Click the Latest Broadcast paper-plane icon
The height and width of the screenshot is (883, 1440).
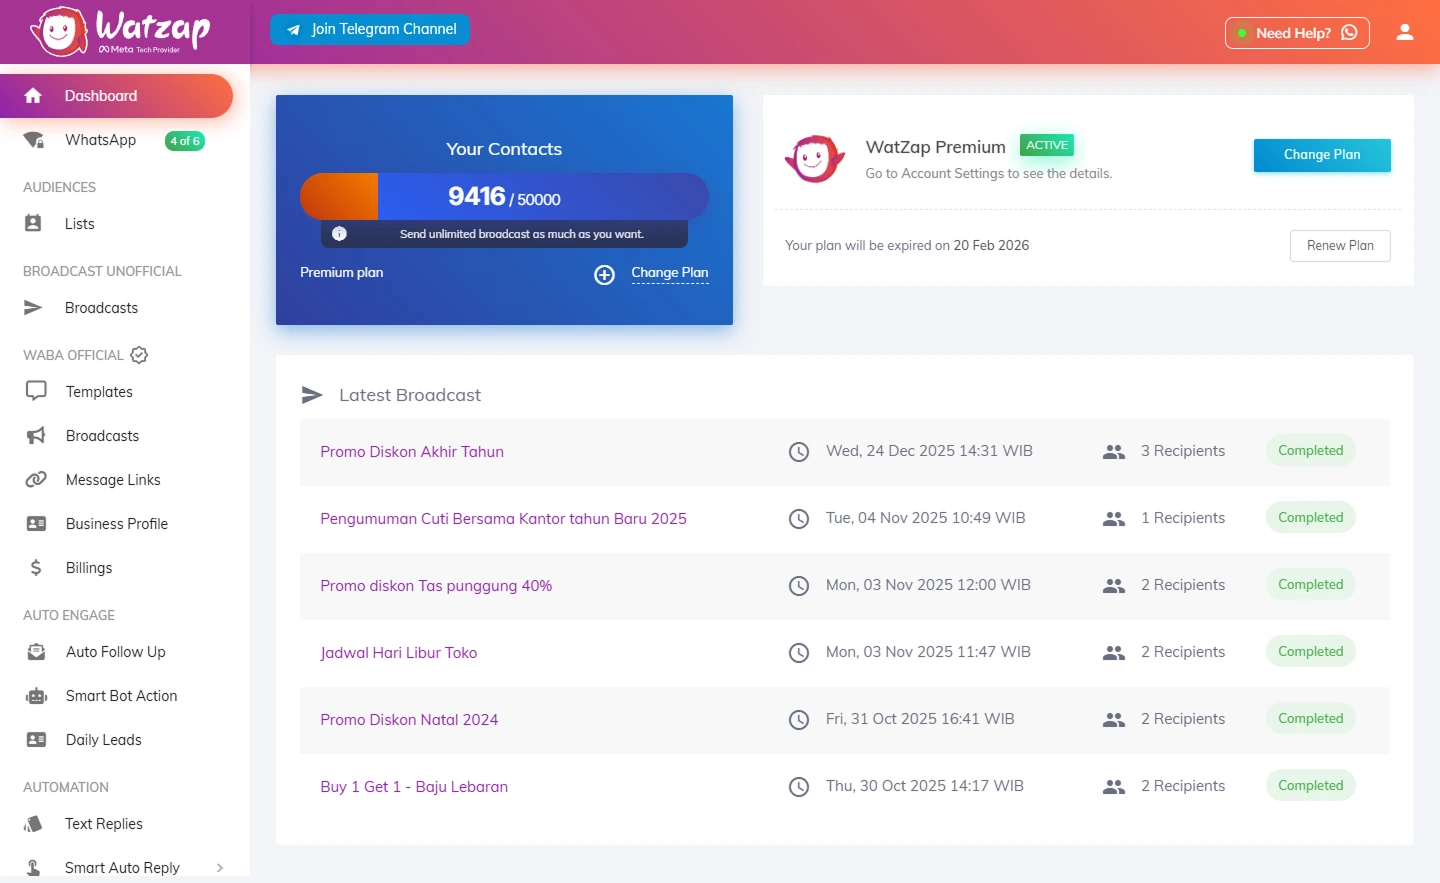[x=312, y=395]
